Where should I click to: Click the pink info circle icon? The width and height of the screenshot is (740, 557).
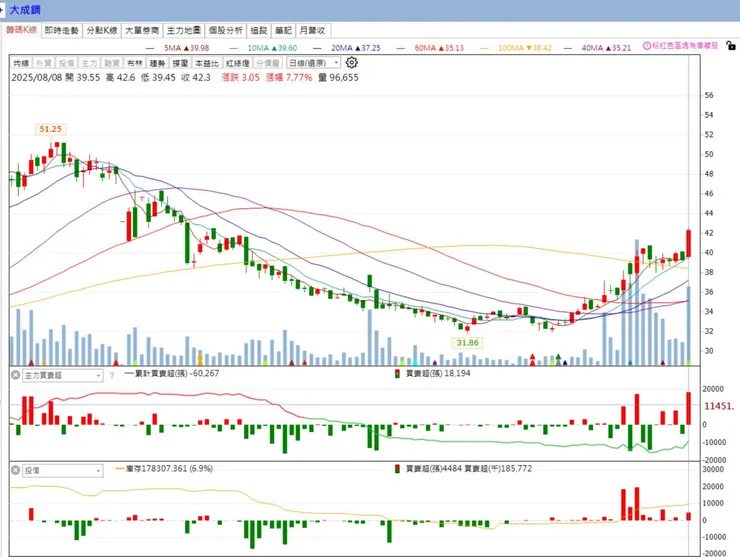tap(647, 46)
